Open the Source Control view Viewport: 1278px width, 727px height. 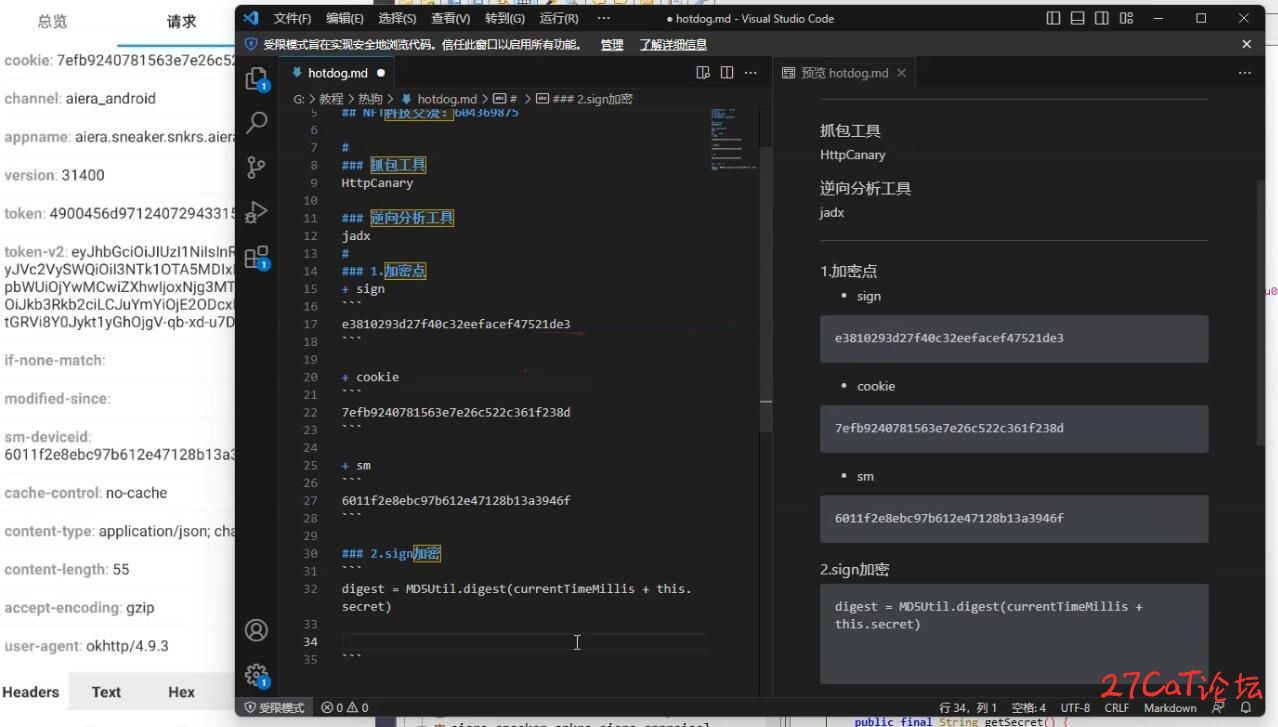[257, 167]
